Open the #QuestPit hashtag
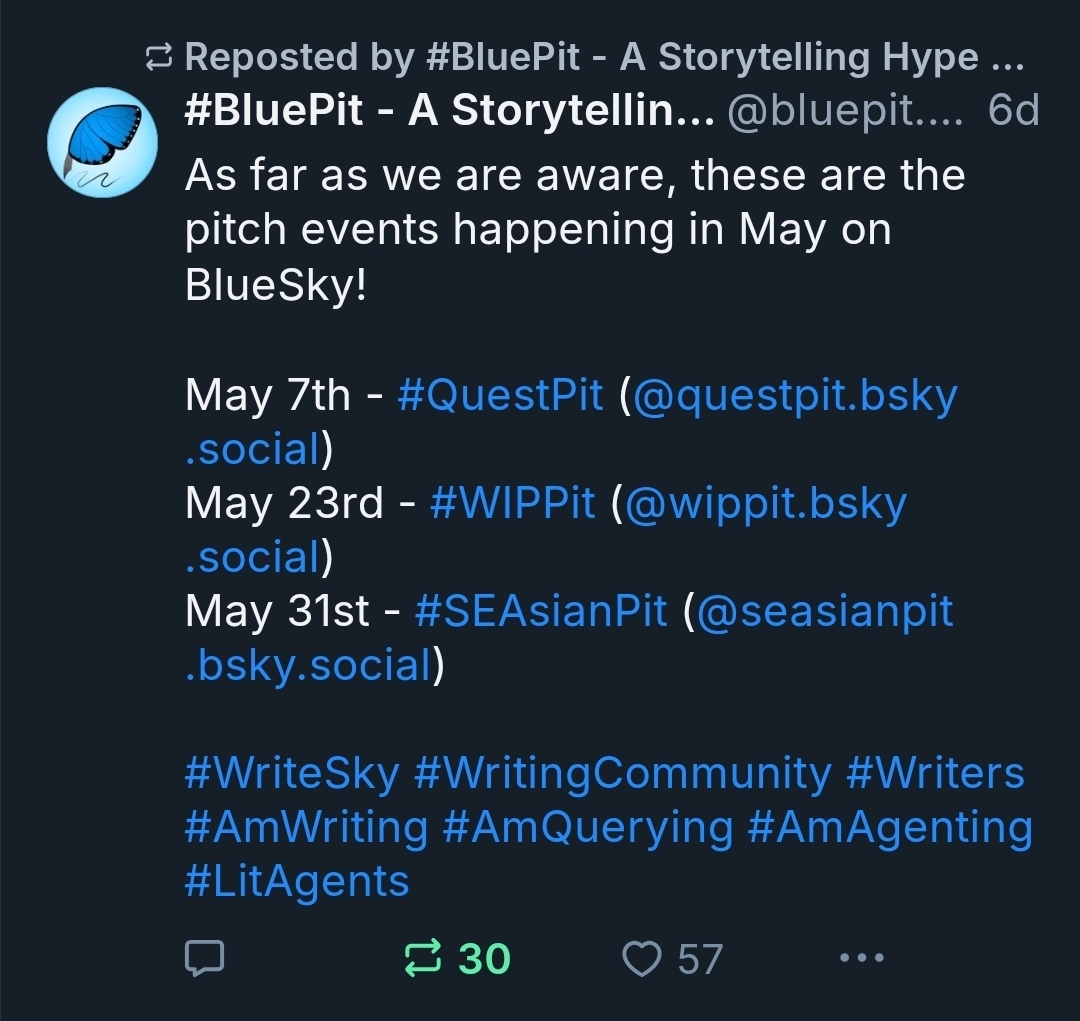 [500, 396]
